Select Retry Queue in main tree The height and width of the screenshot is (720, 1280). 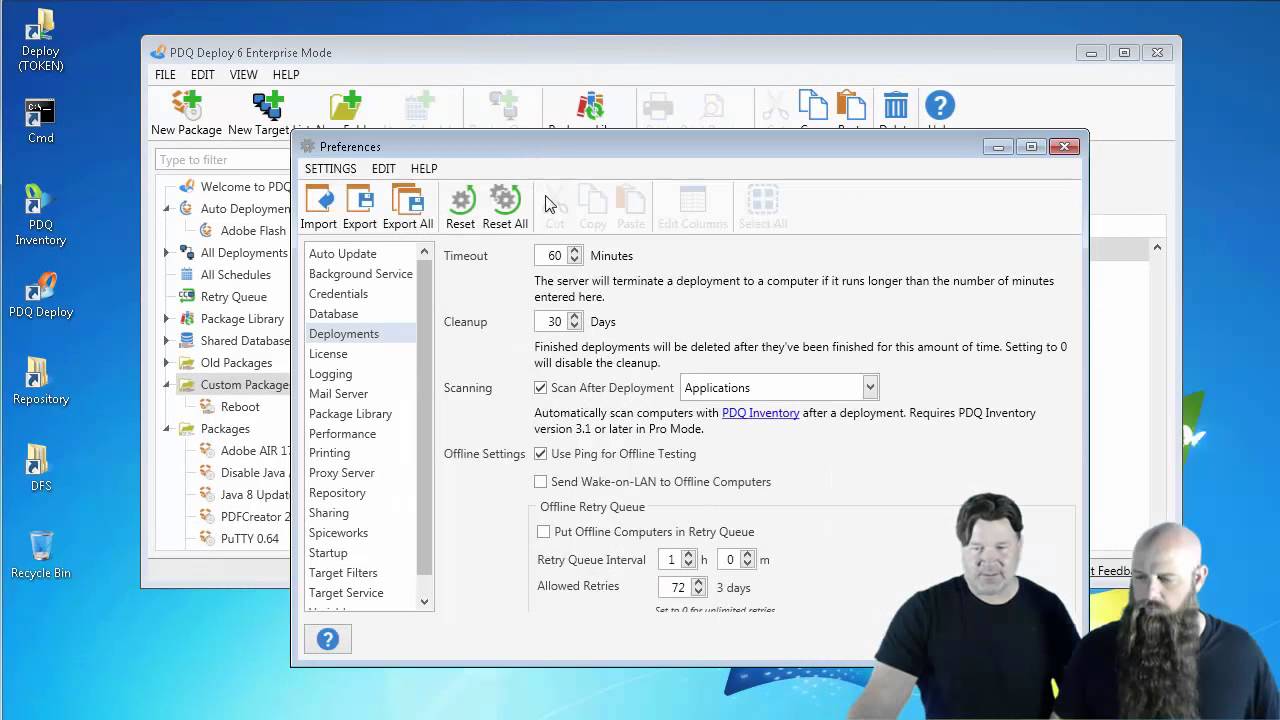coord(233,297)
